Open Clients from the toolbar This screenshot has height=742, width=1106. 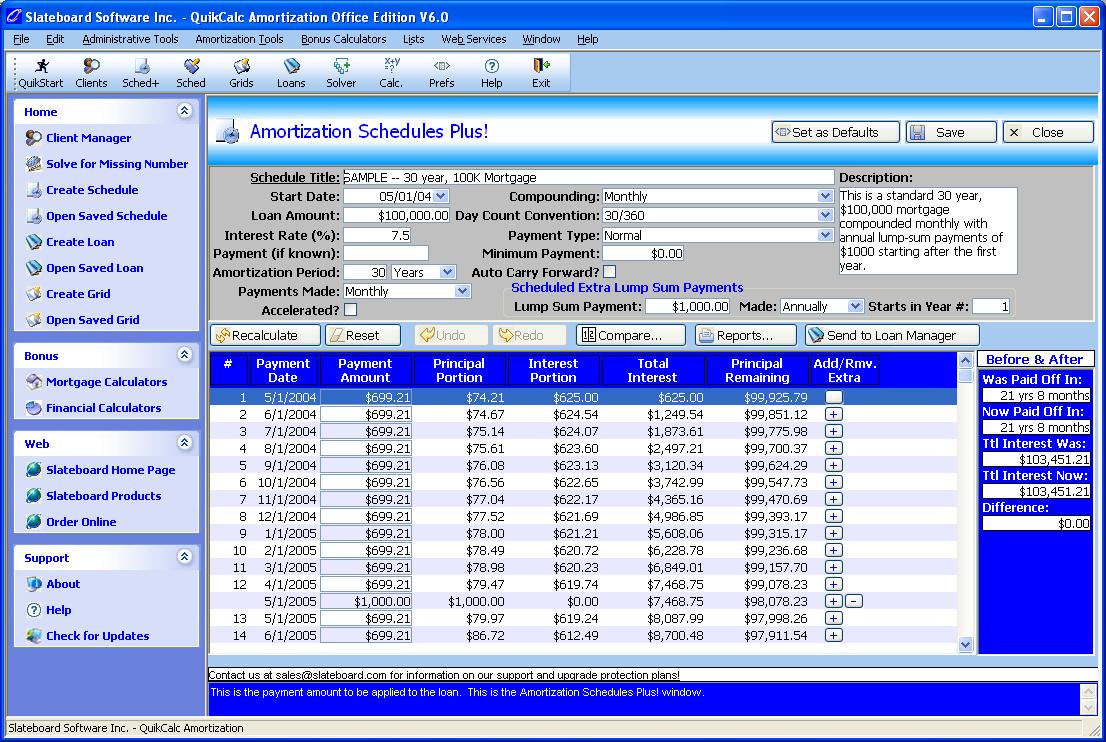(91, 72)
